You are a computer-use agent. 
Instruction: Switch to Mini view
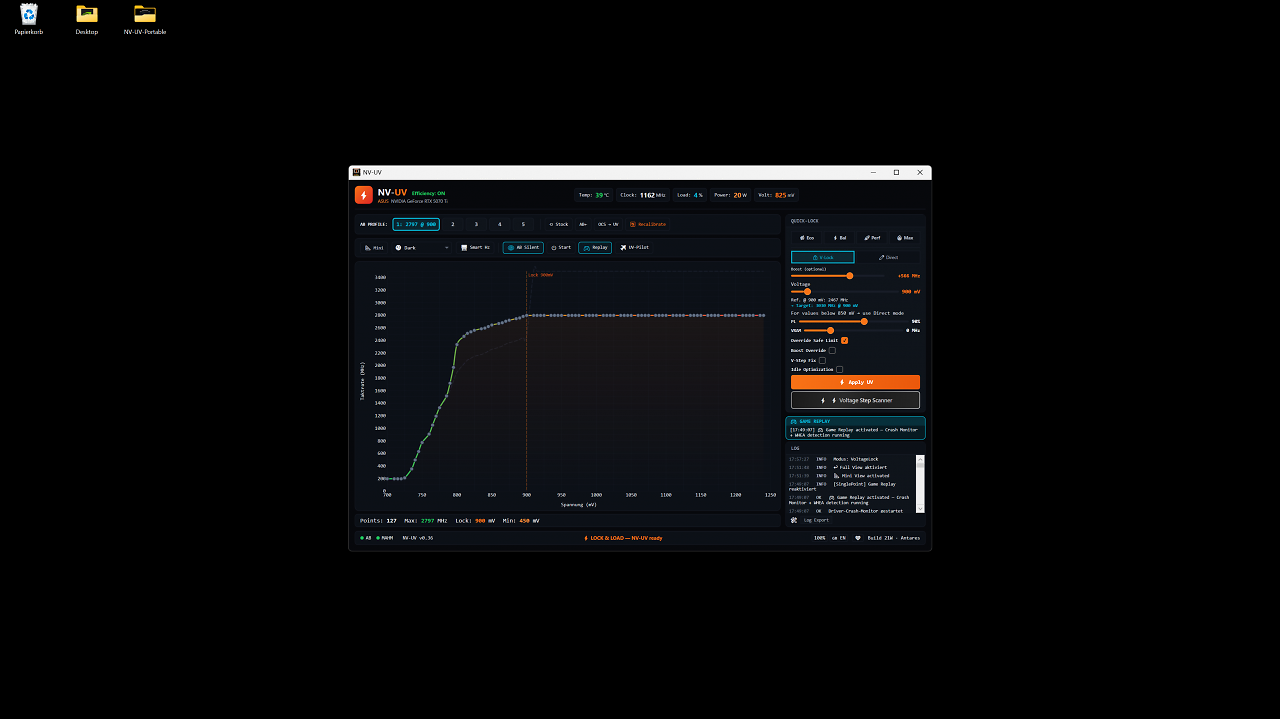(374, 247)
